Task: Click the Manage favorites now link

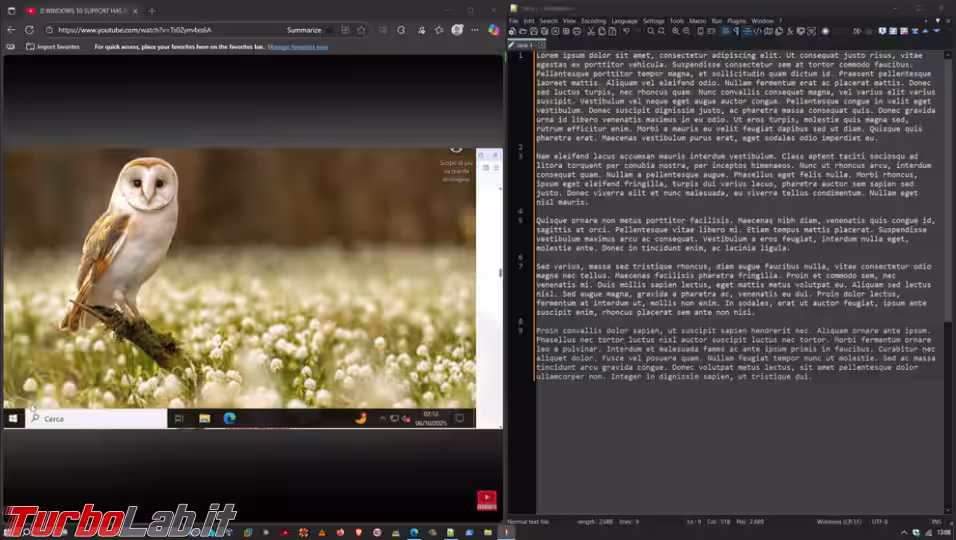Action: point(297,47)
